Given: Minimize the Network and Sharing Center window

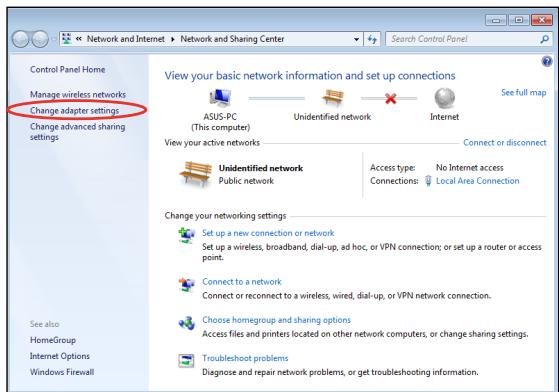Looking at the screenshot, I should 496,20.
